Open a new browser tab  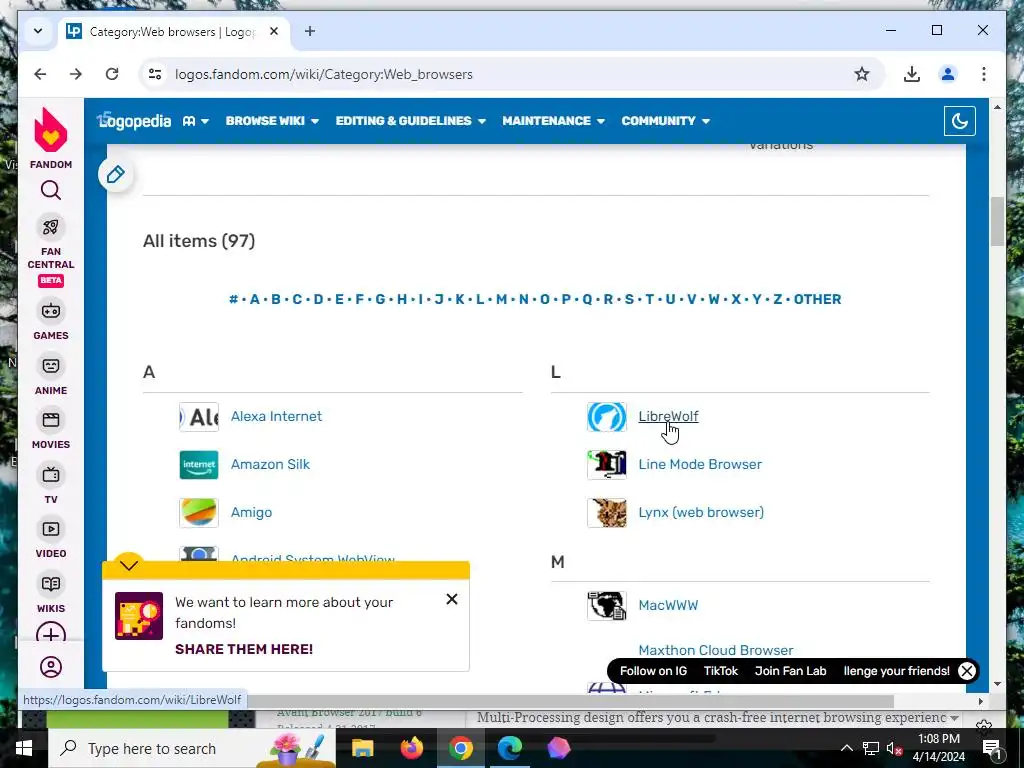click(x=310, y=31)
